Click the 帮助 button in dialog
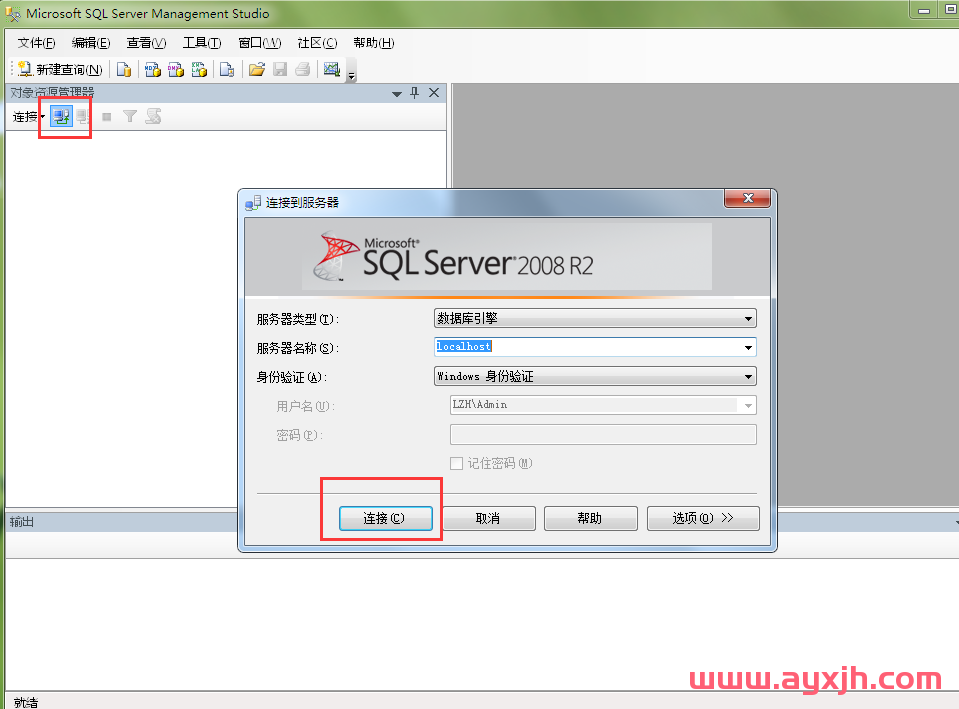Viewport: 959px width, 709px height. click(x=590, y=518)
